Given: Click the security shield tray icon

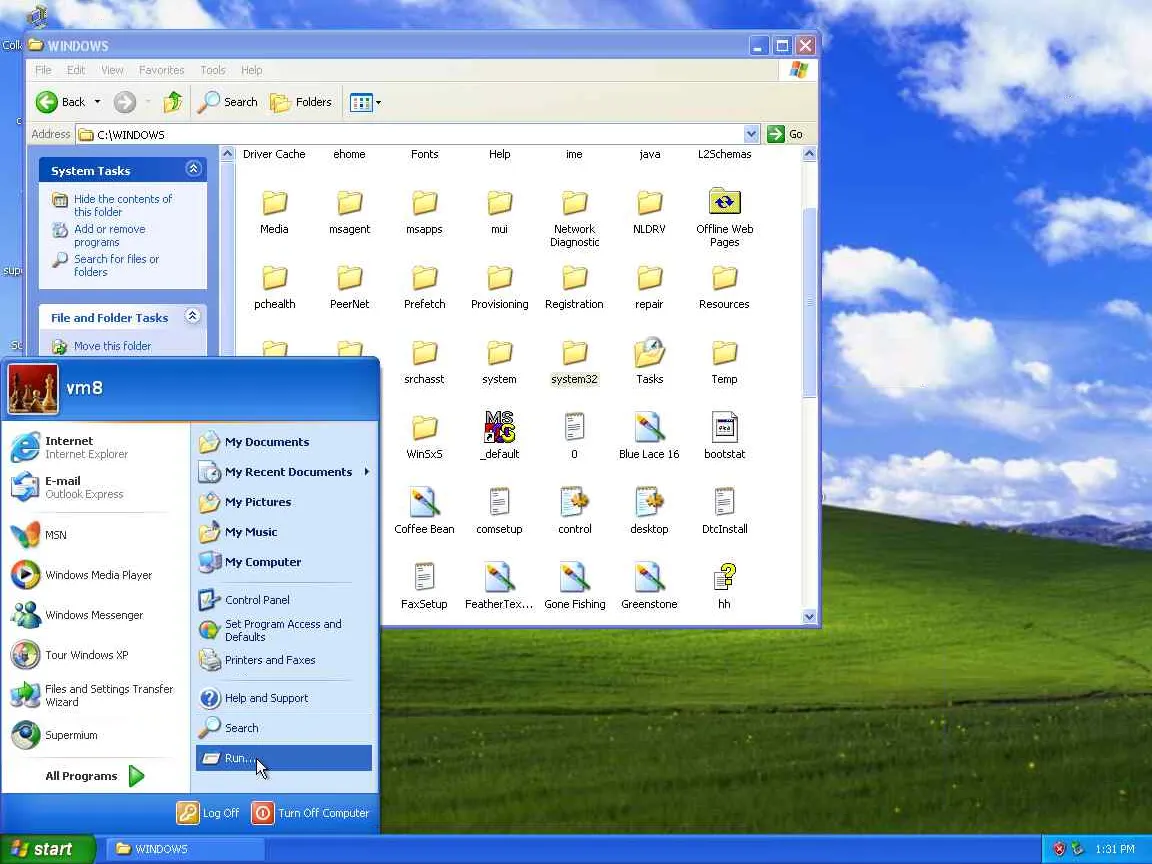Looking at the screenshot, I should click(1059, 849).
